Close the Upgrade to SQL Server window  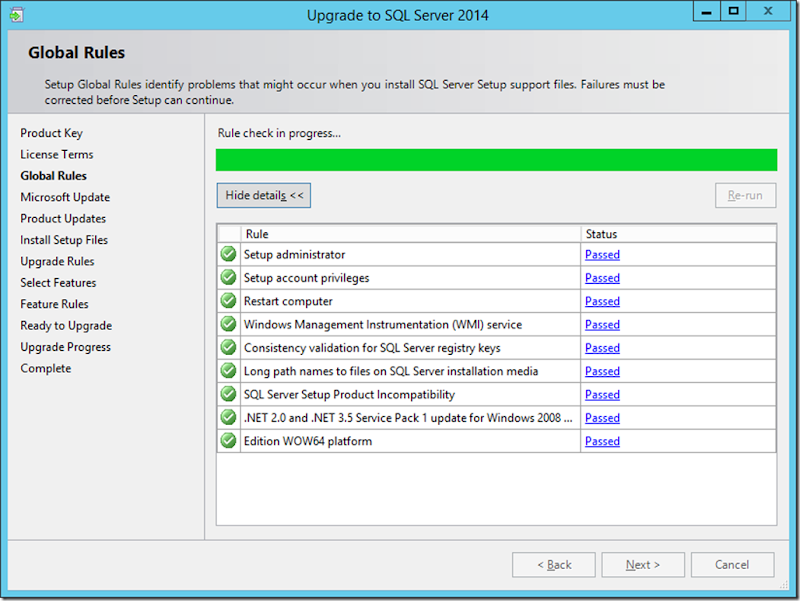(768, 11)
